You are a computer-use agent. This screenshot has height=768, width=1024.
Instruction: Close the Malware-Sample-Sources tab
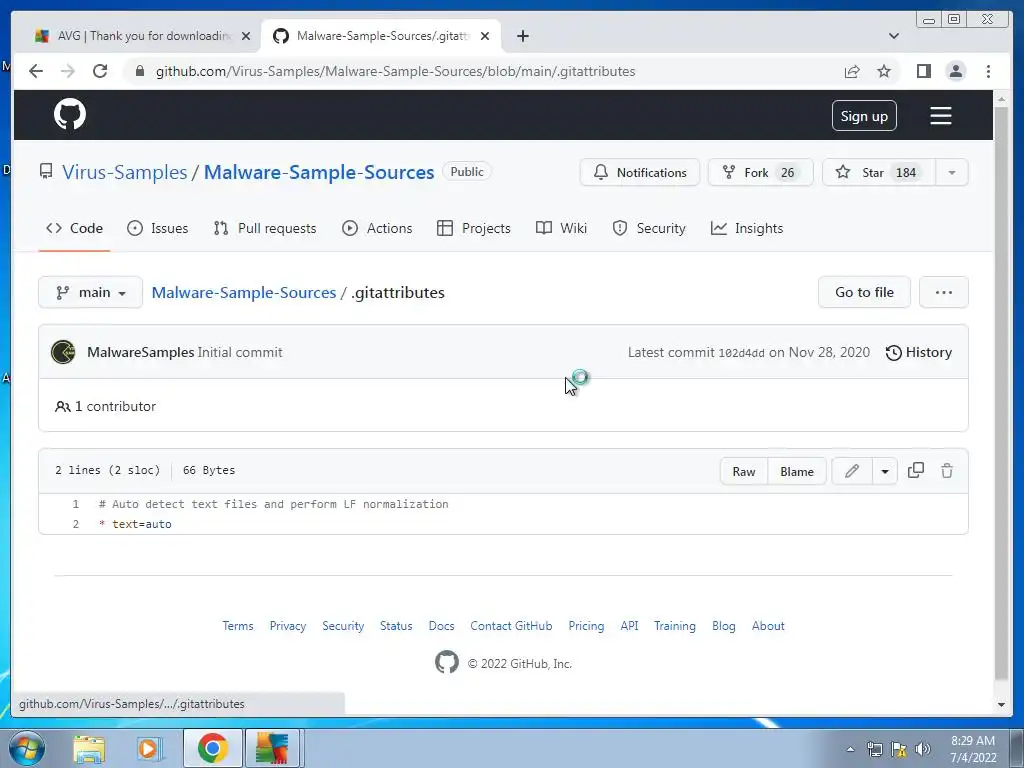click(485, 36)
